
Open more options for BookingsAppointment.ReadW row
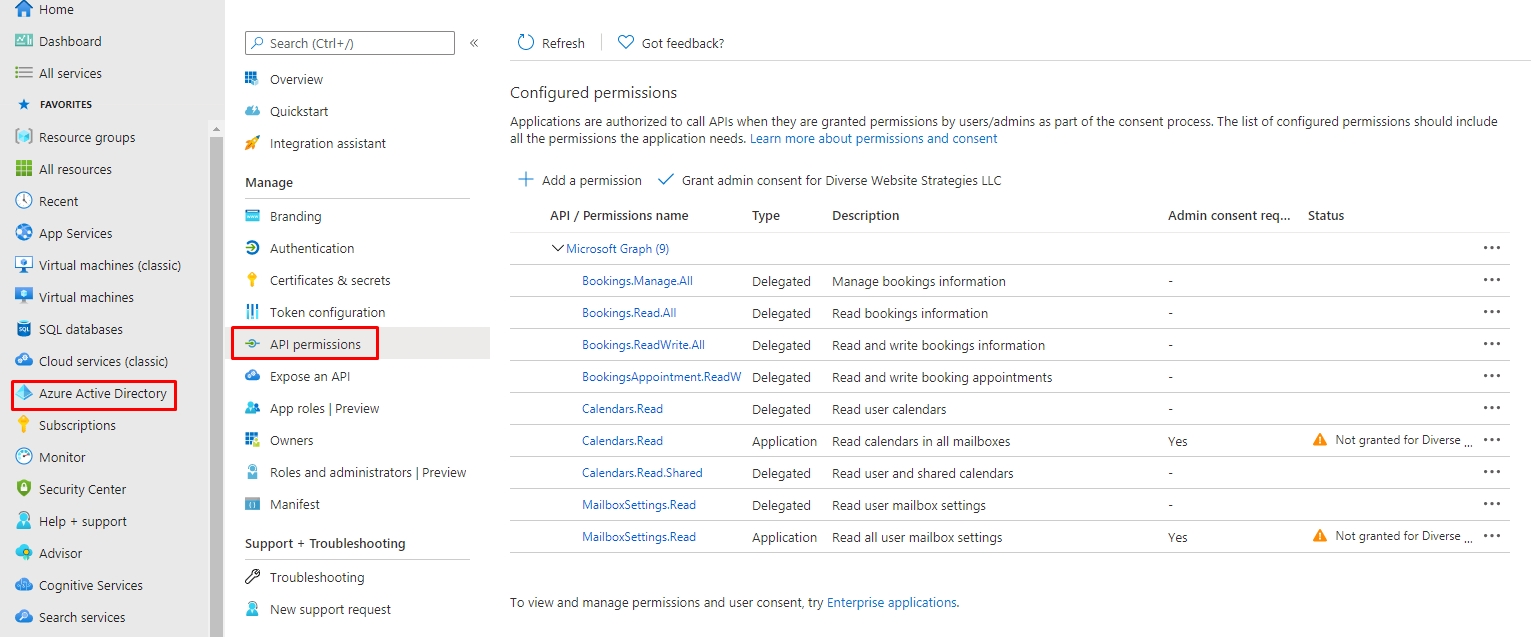tap(1492, 376)
